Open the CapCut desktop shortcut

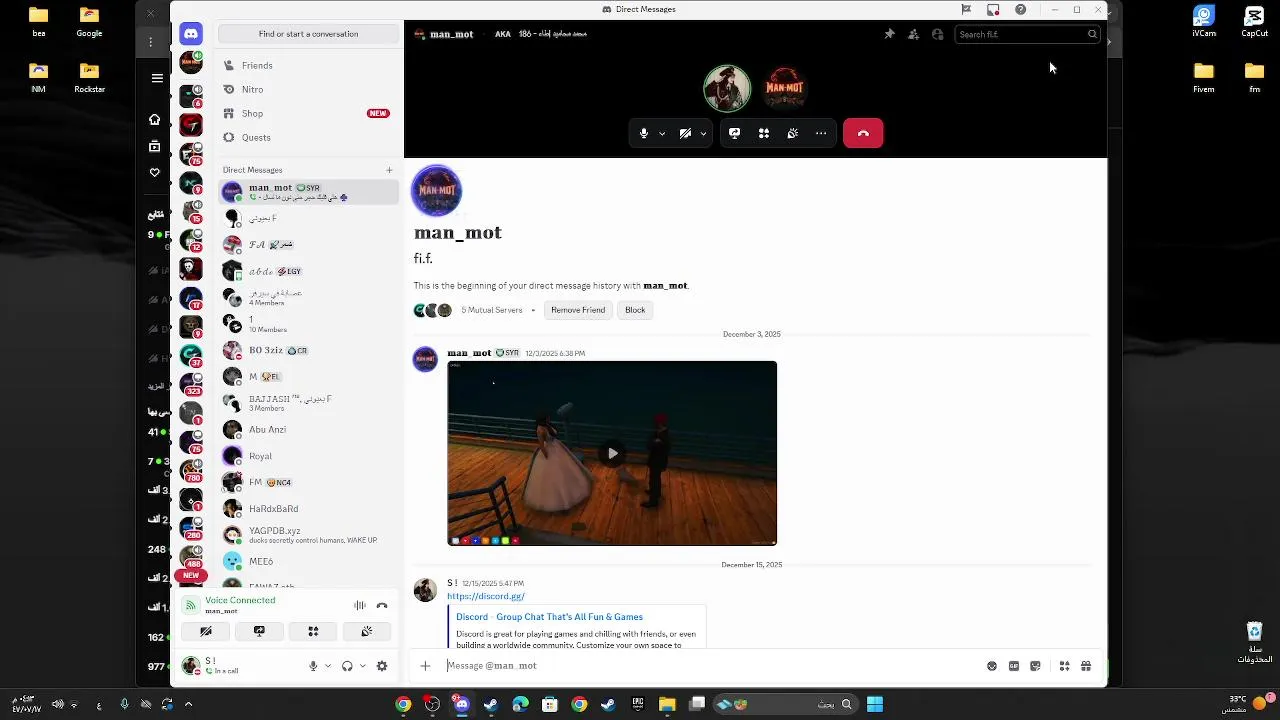1254,21
